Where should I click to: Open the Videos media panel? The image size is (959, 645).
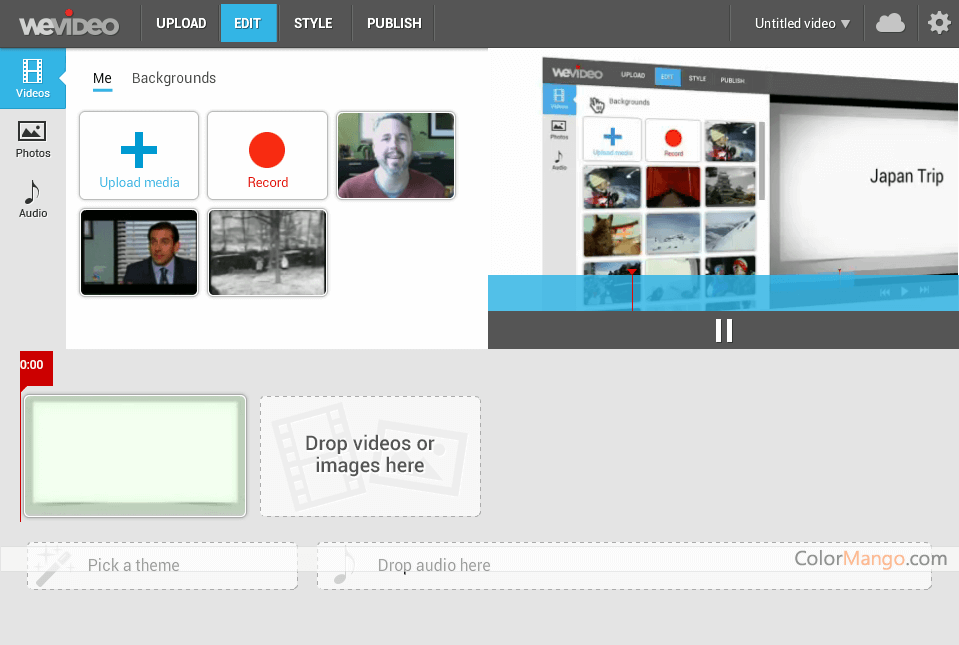tap(32, 79)
